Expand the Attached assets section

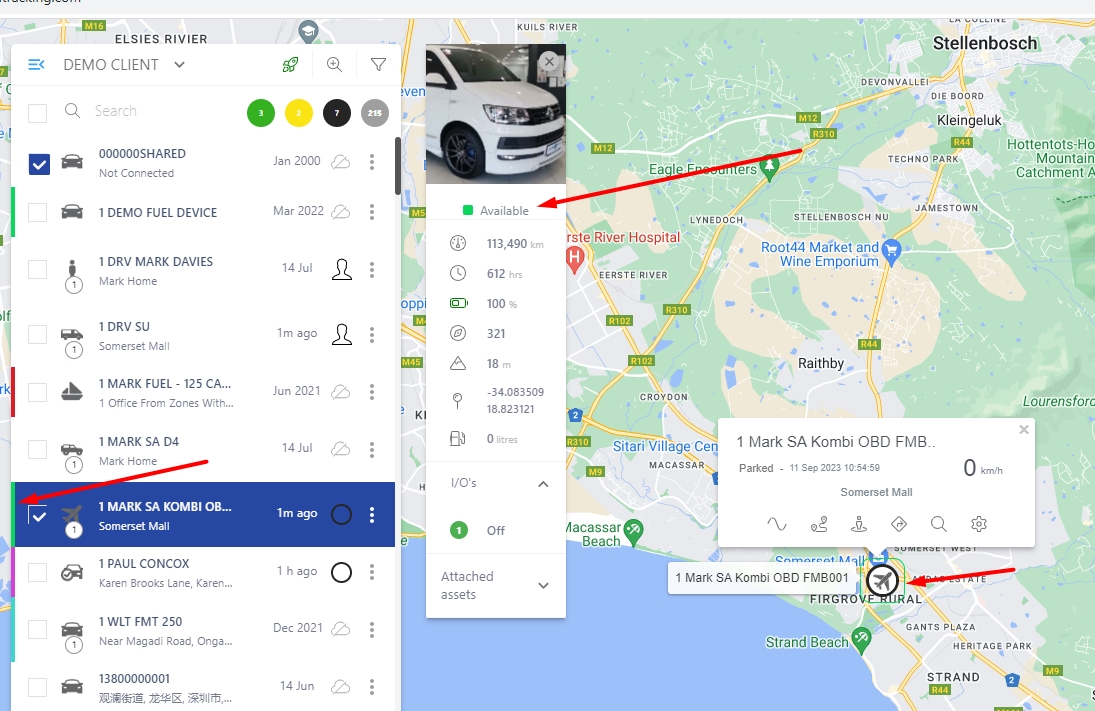(x=543, y=585)
